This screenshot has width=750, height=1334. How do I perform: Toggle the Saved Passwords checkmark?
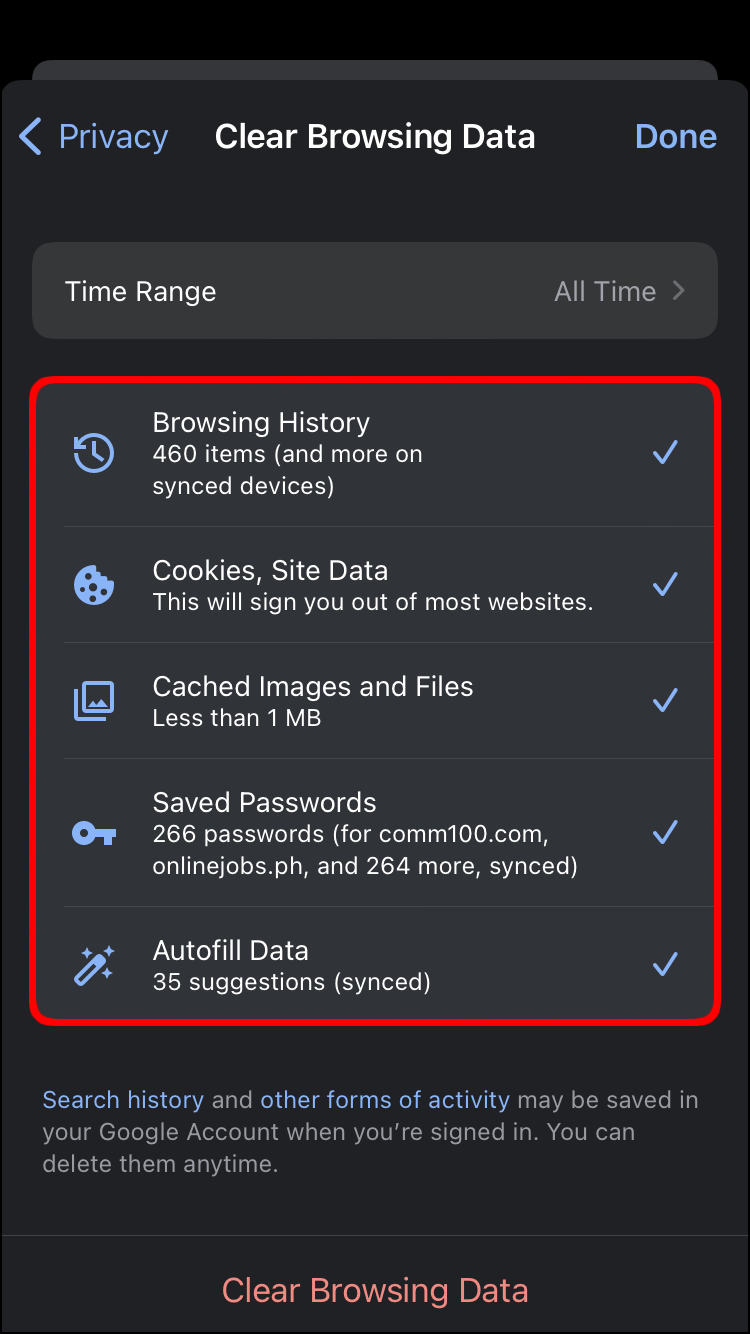pos(665,833)
